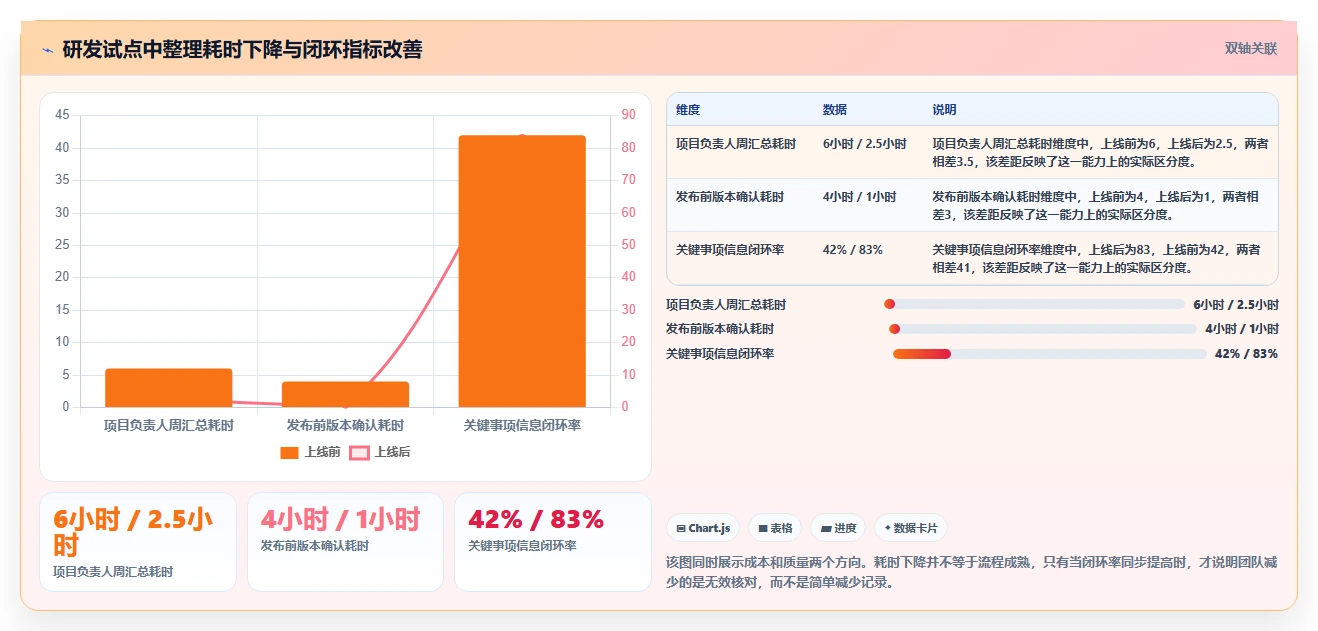Select the 项目负责人周汇总耗时 bar in chart
Image resolution: width=1318 pixels, height=631 pixels.
169,388
